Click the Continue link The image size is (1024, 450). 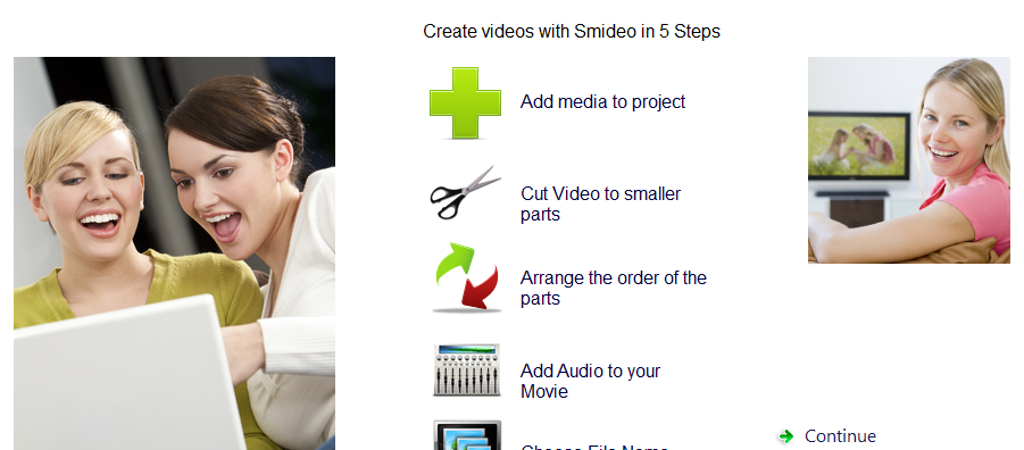(x=840, y=436)
